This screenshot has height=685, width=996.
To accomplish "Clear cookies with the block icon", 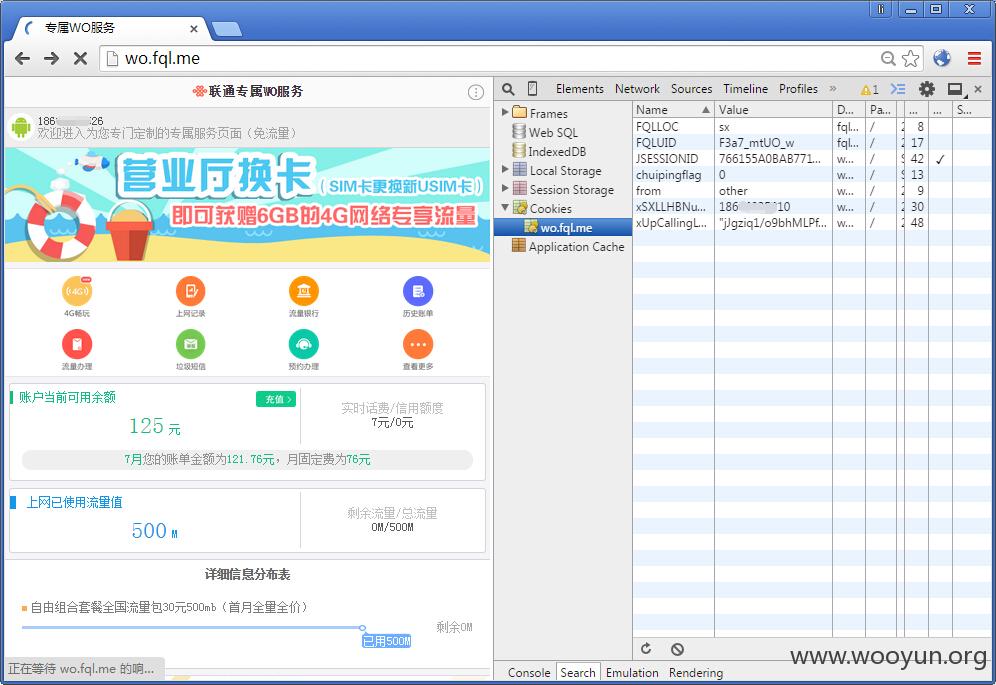I will 677,649.
